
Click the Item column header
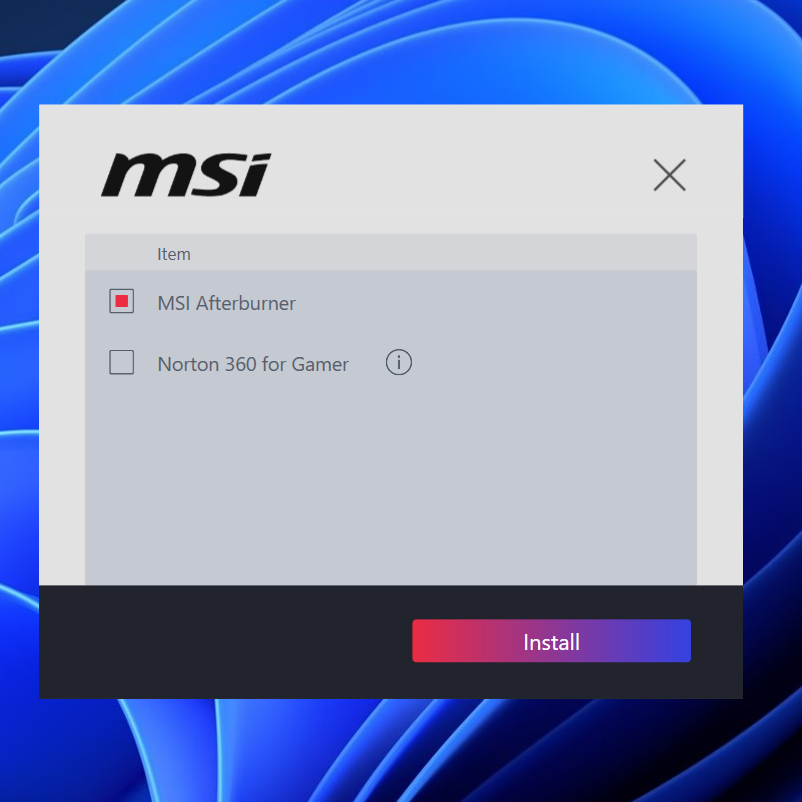click(x=174, y=254)
